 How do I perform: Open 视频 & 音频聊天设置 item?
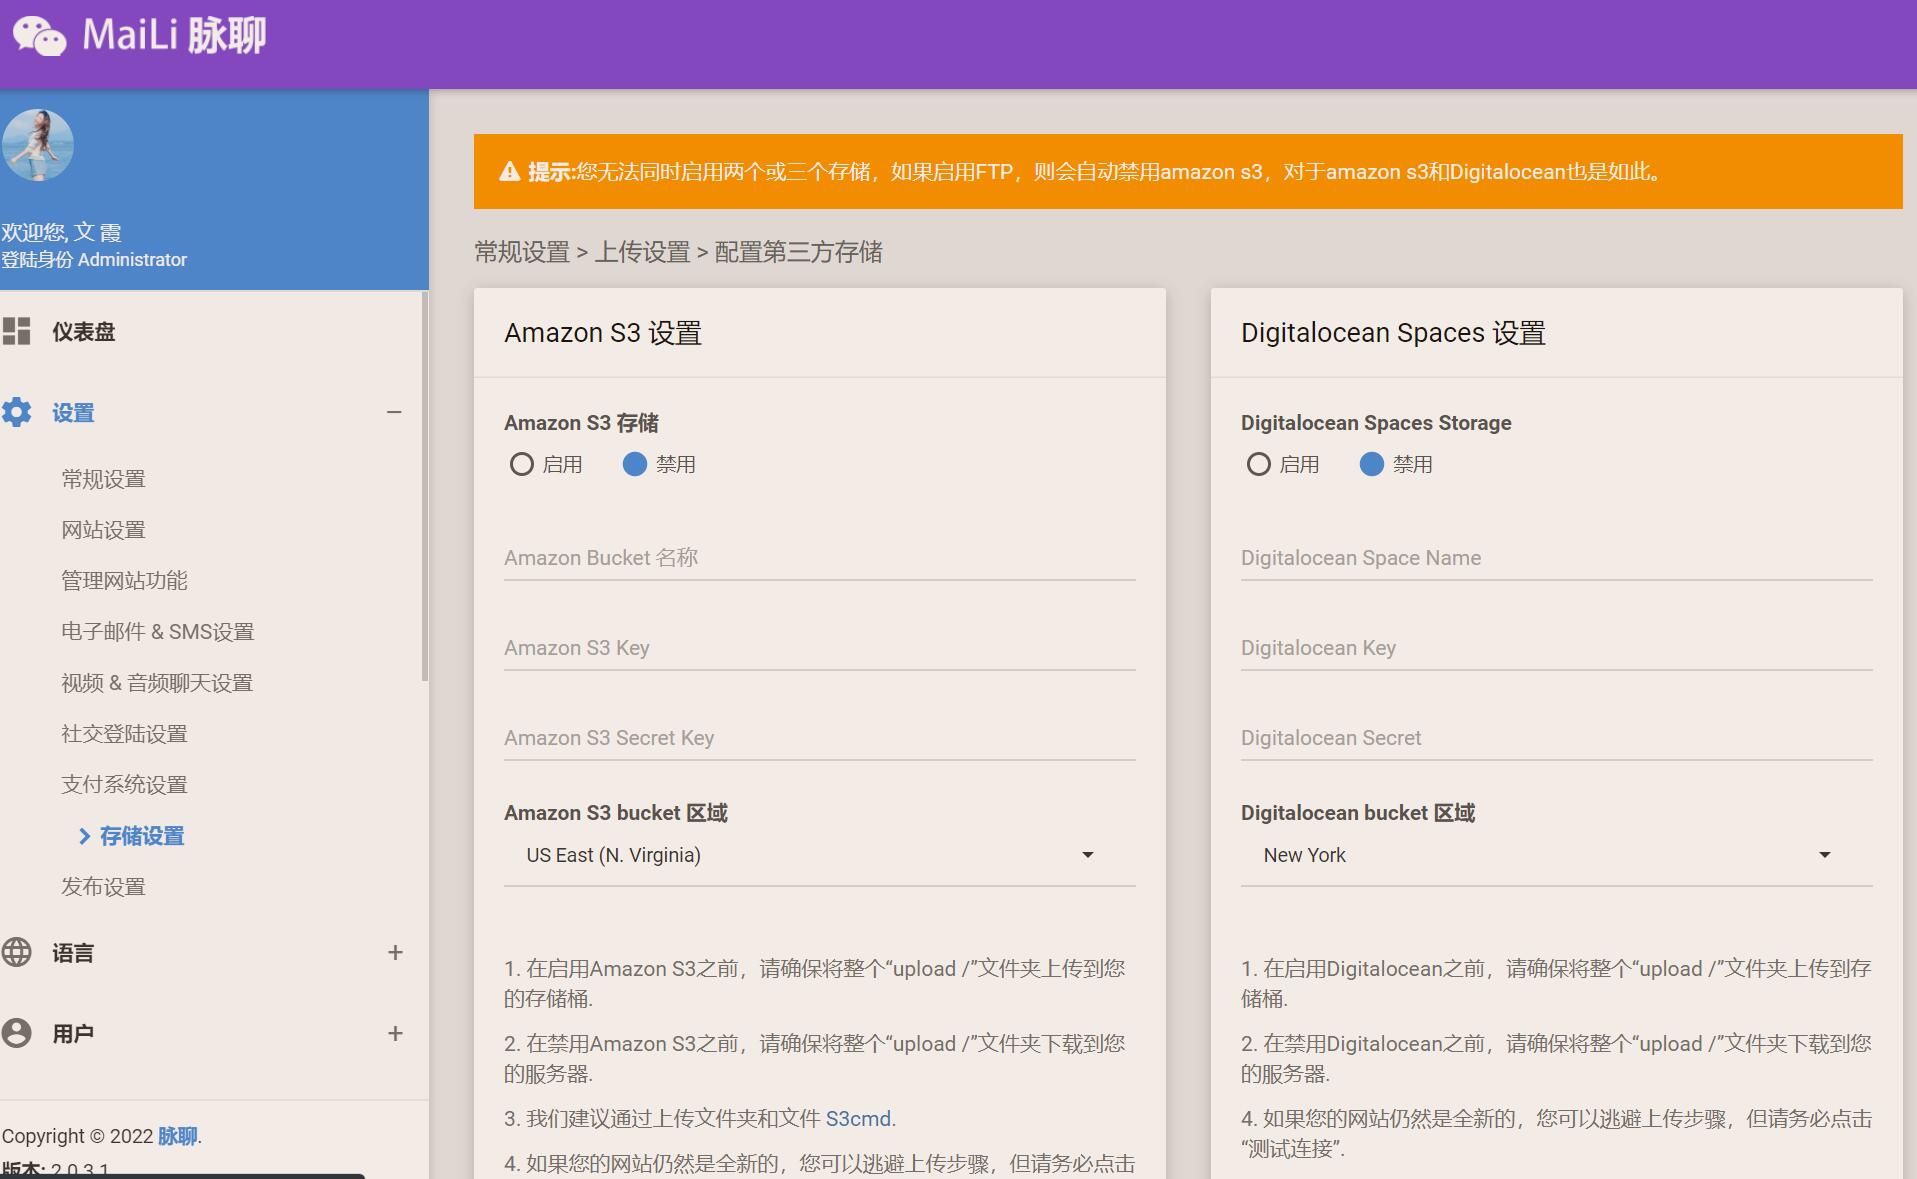pos(157,683)
